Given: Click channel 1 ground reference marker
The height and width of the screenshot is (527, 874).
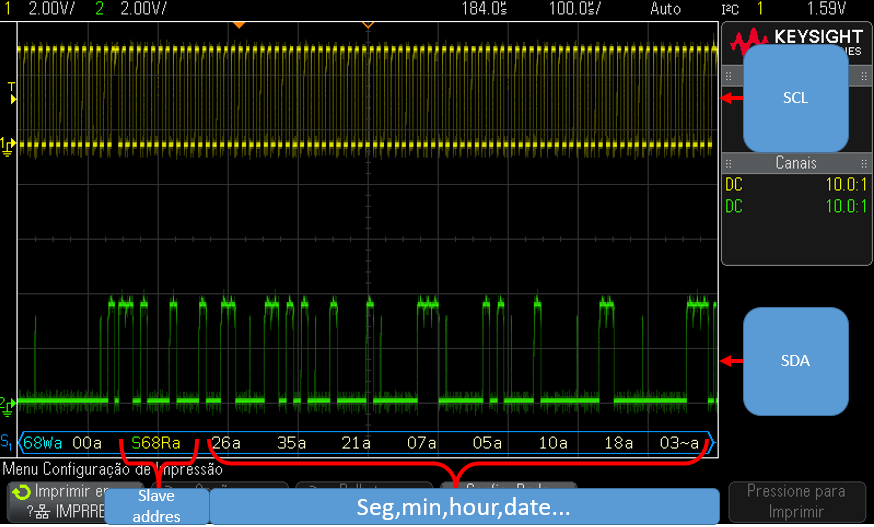Looking at the screenshot, I should (8, 146).
